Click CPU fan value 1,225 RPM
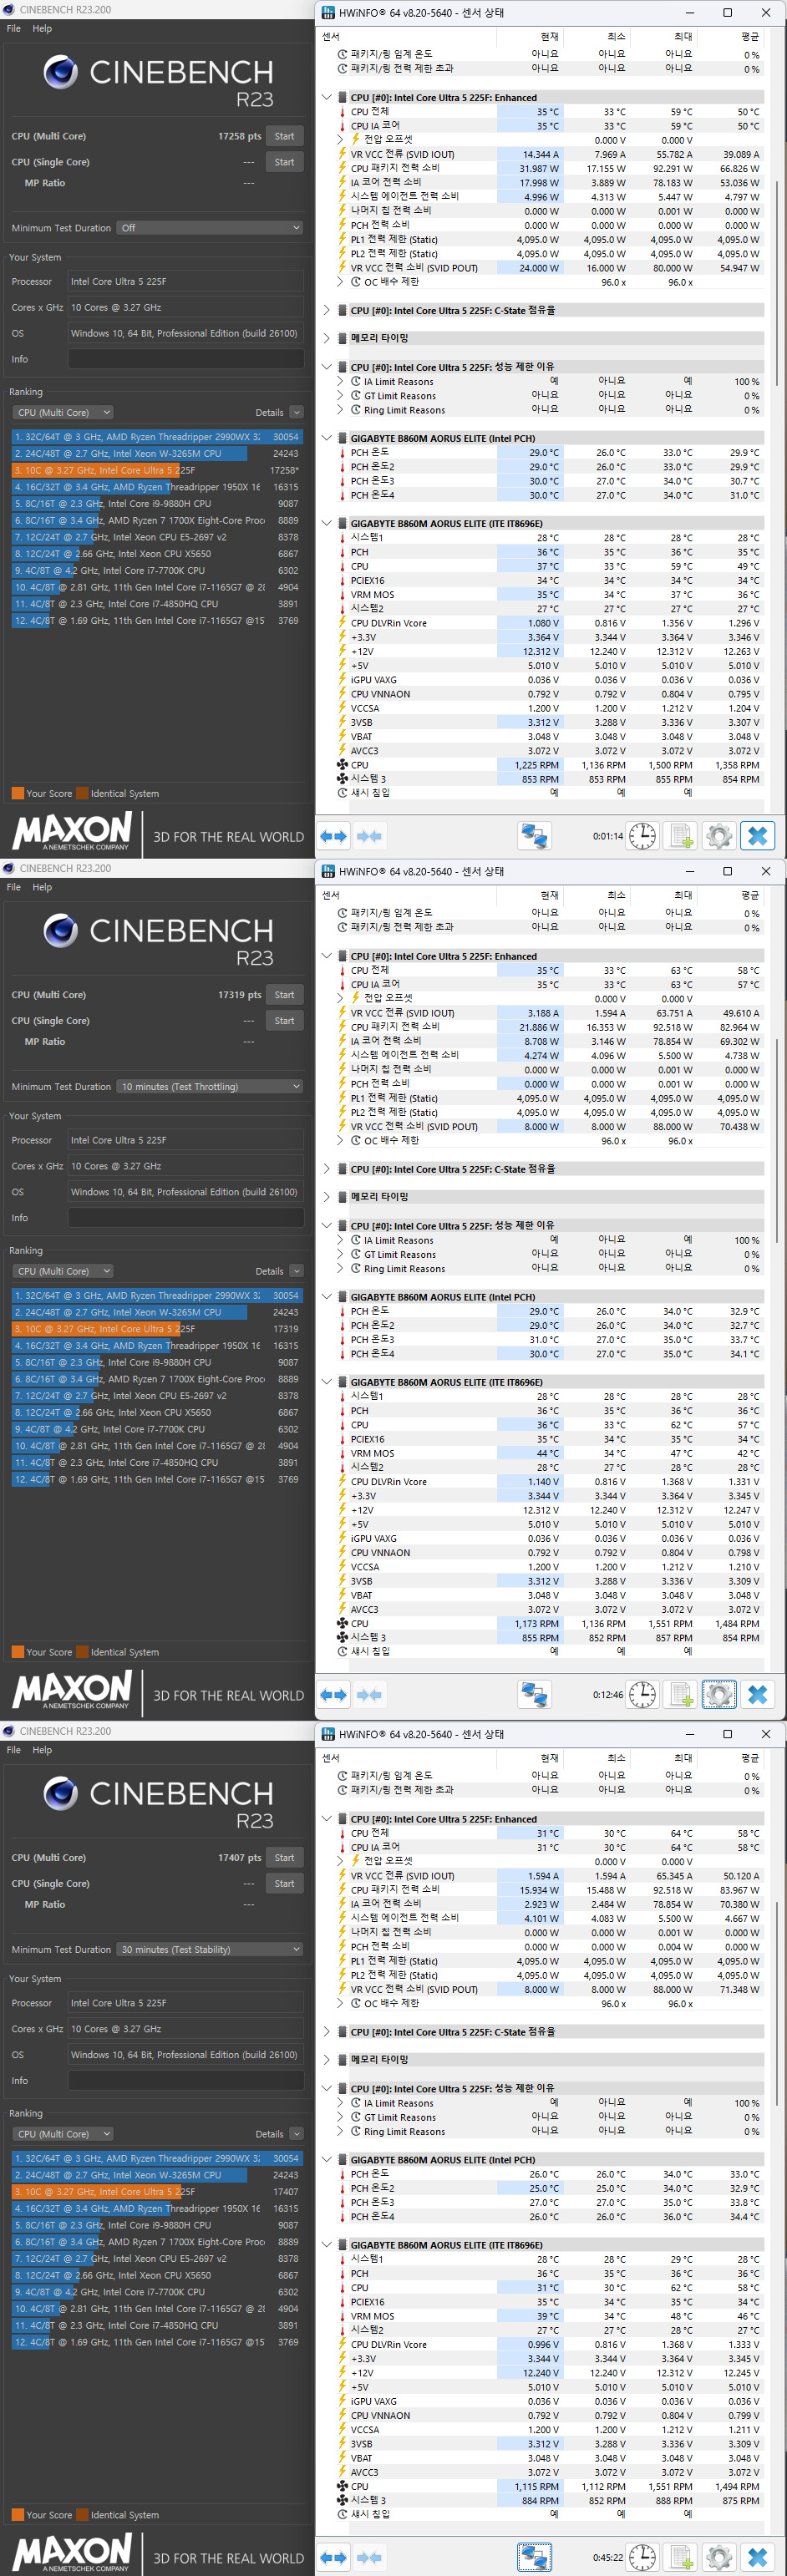This screenshot has width=787, height=2576. [x=537, y=765]
